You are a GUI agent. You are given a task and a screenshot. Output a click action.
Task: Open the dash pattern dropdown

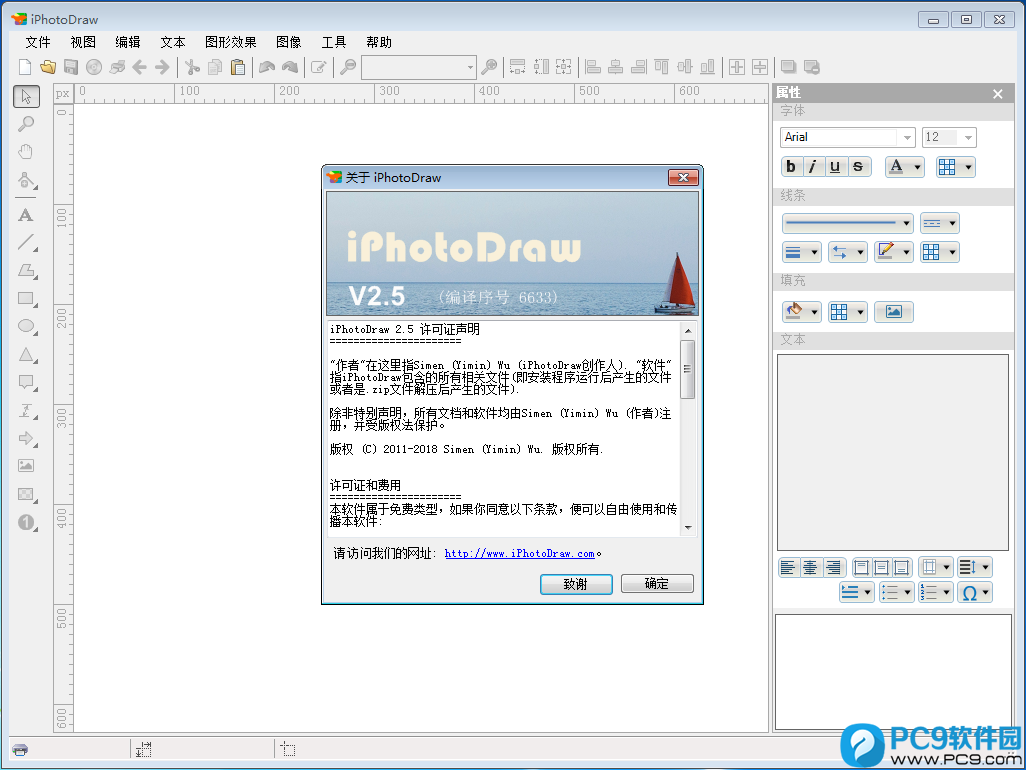pos(940,223)
